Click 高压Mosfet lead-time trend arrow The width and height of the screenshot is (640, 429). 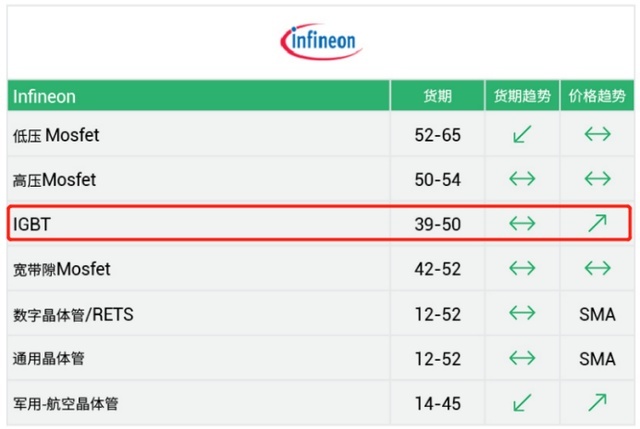(522, 178)
